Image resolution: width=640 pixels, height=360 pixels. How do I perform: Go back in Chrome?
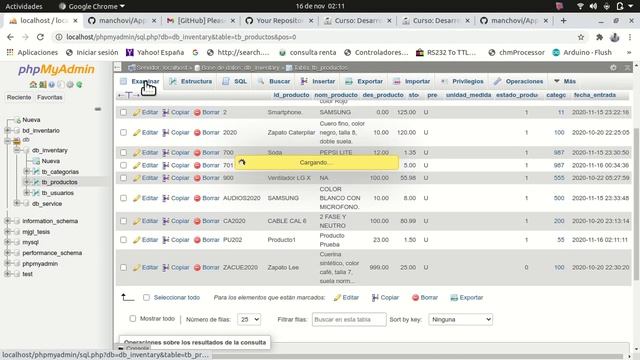click(x=10, y=37)
